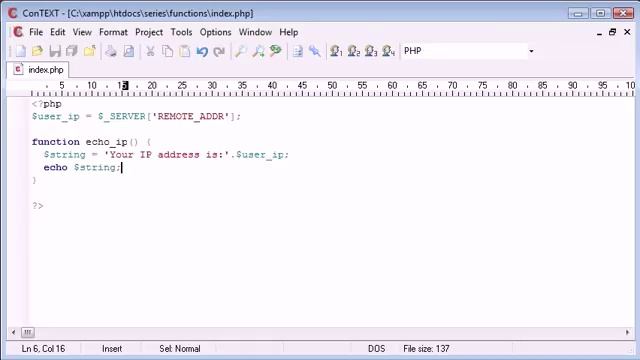Click the '?>' closing tag

(x=38, y=206)
